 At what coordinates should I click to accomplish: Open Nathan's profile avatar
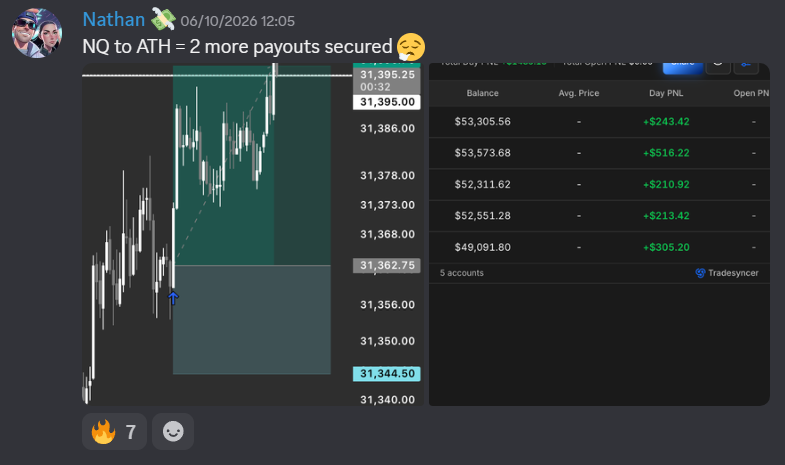click(x=37, y=33)
